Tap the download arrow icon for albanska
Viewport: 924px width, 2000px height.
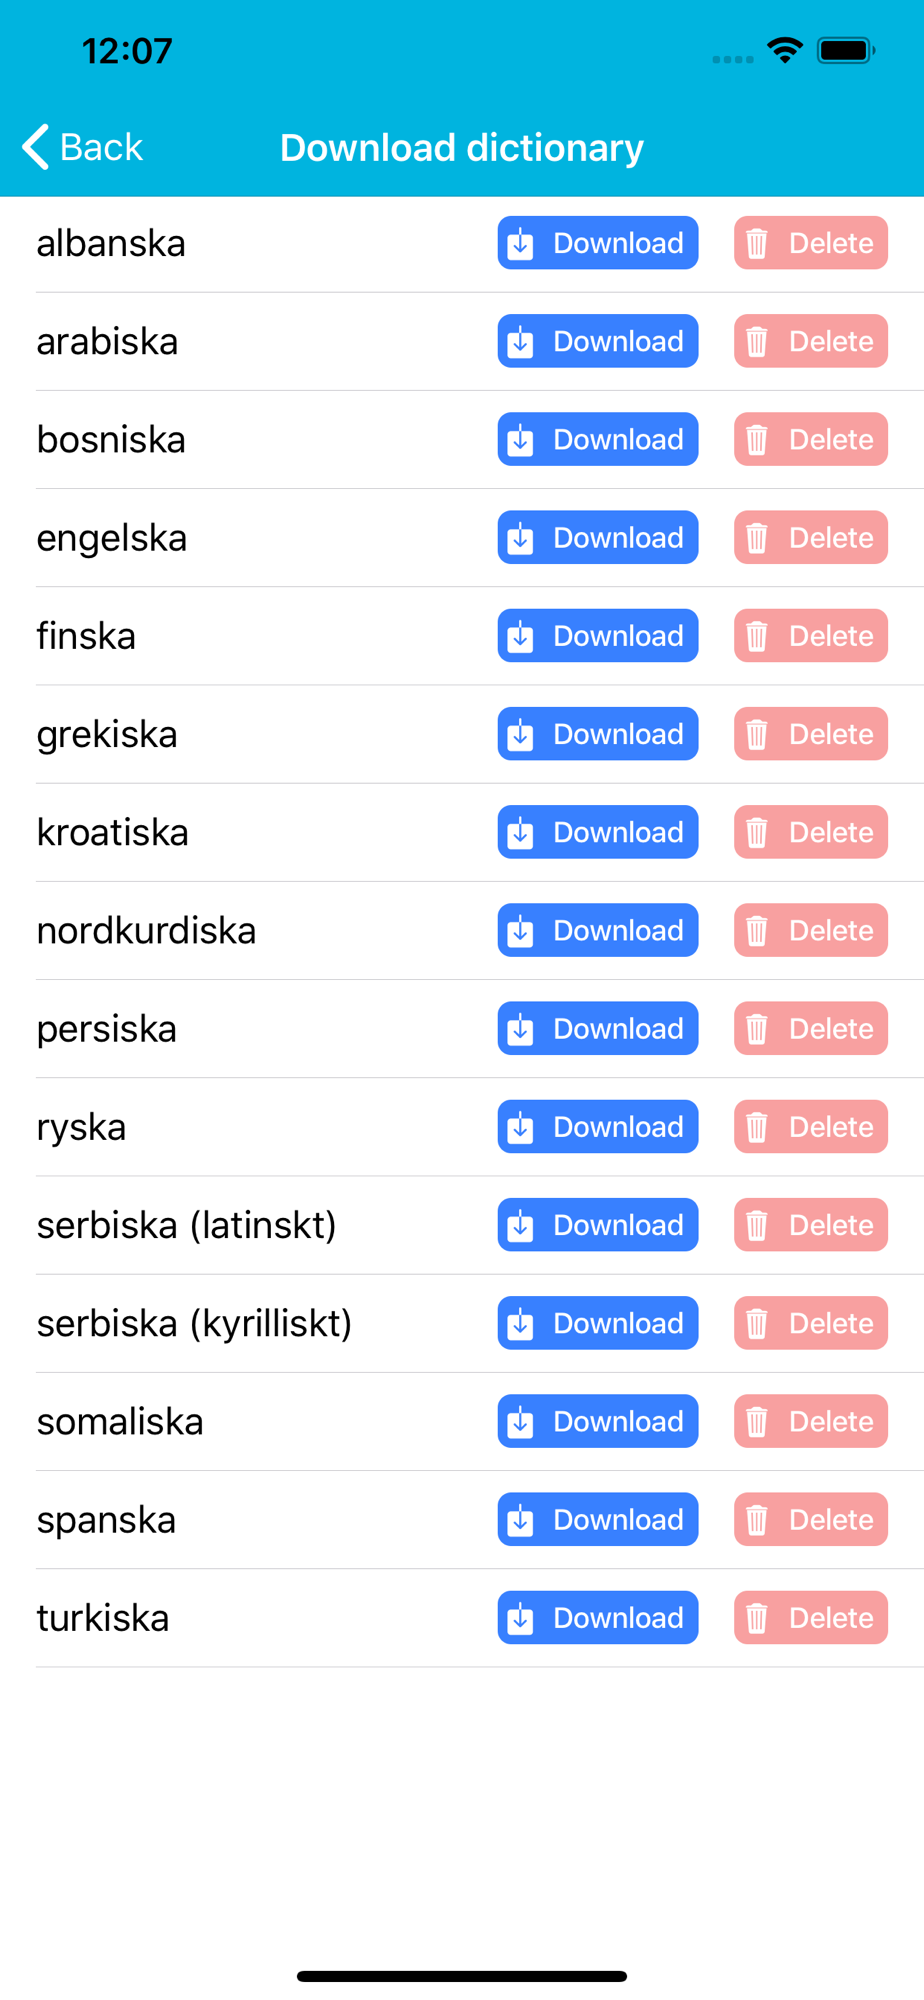click(x=520, y=244)
